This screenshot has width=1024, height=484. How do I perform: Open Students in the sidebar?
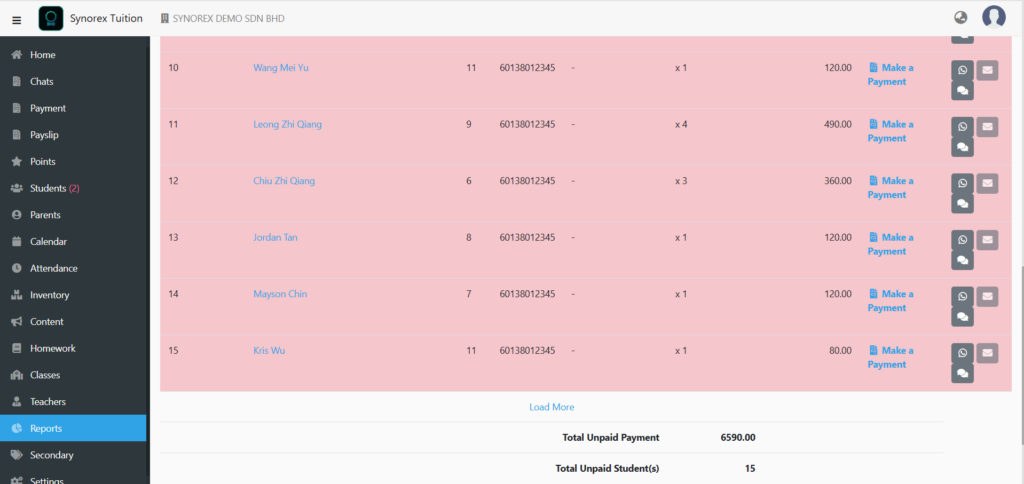coord(73,188)
